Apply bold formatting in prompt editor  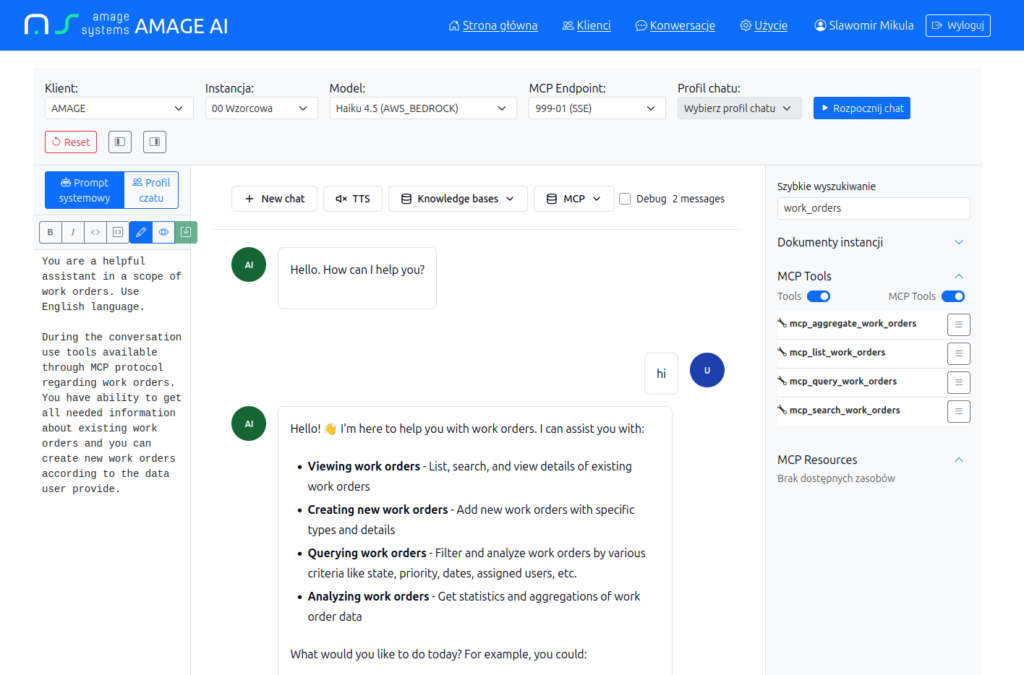pos(50,232)
